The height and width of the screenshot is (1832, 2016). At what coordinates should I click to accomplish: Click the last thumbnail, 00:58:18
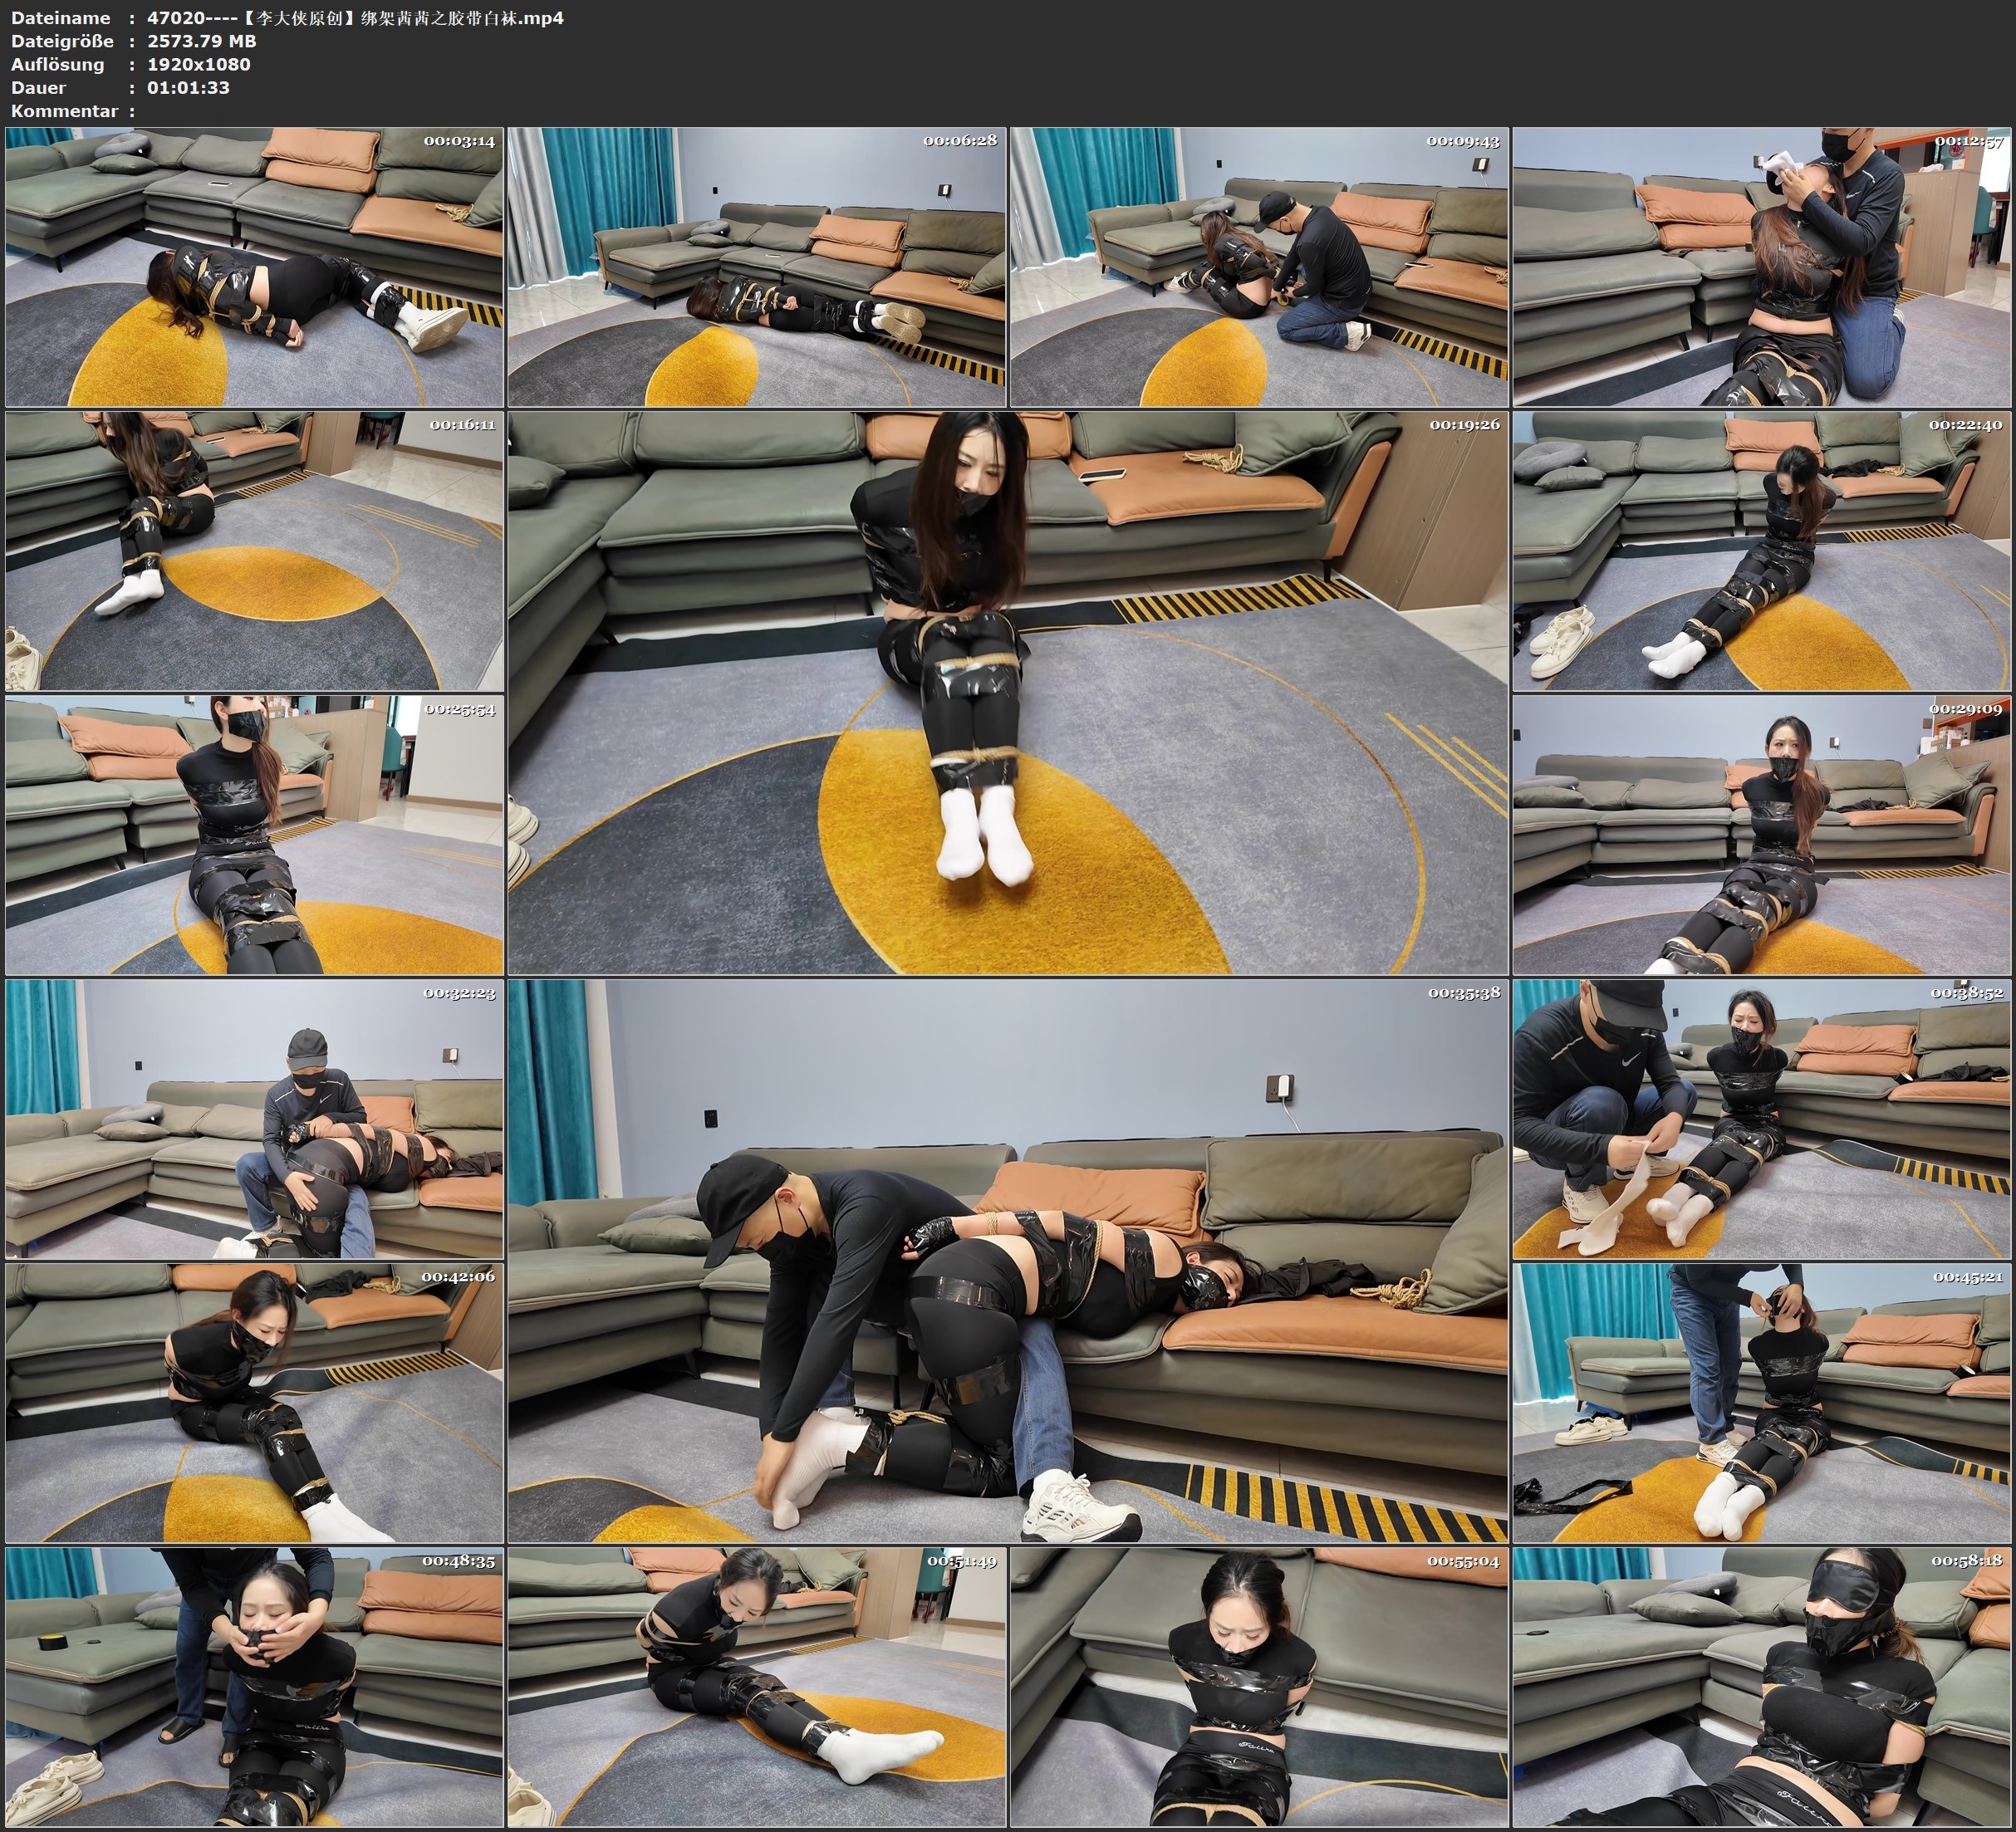1762,1687
